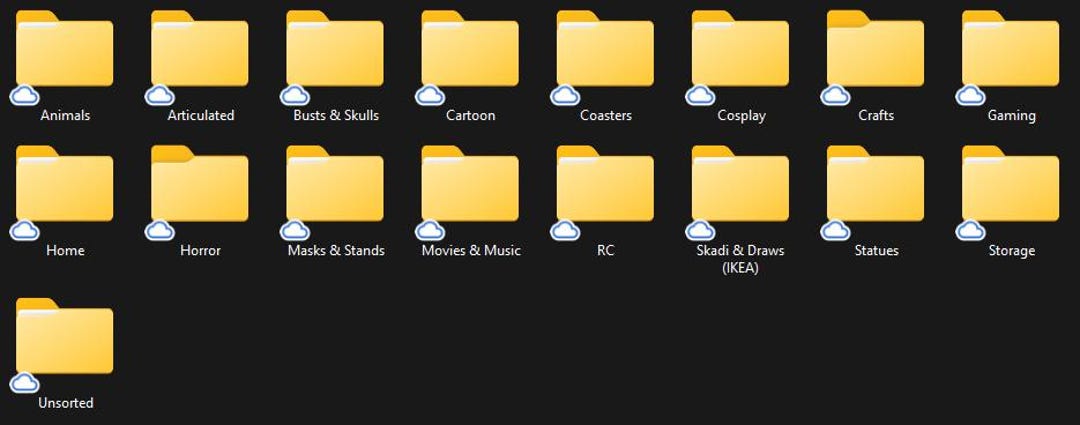
Task: Select the Animals folder icon
Action: [x=65, y=49]
